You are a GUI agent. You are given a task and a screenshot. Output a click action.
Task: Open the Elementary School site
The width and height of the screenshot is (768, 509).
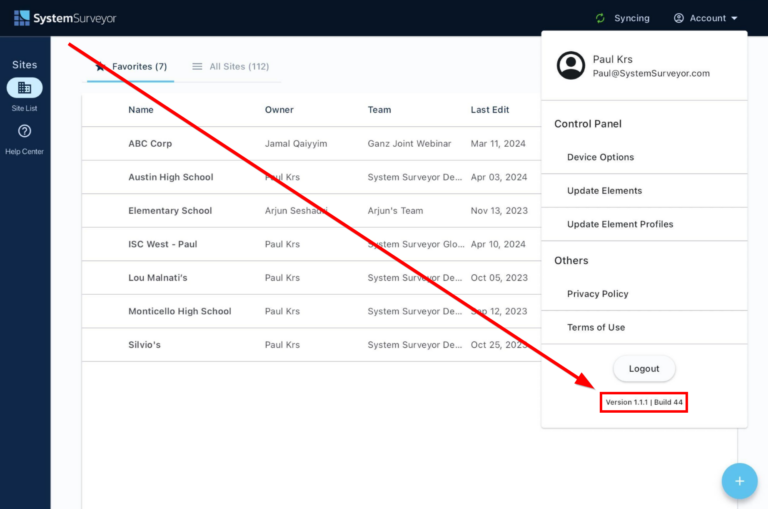point(170,211)
